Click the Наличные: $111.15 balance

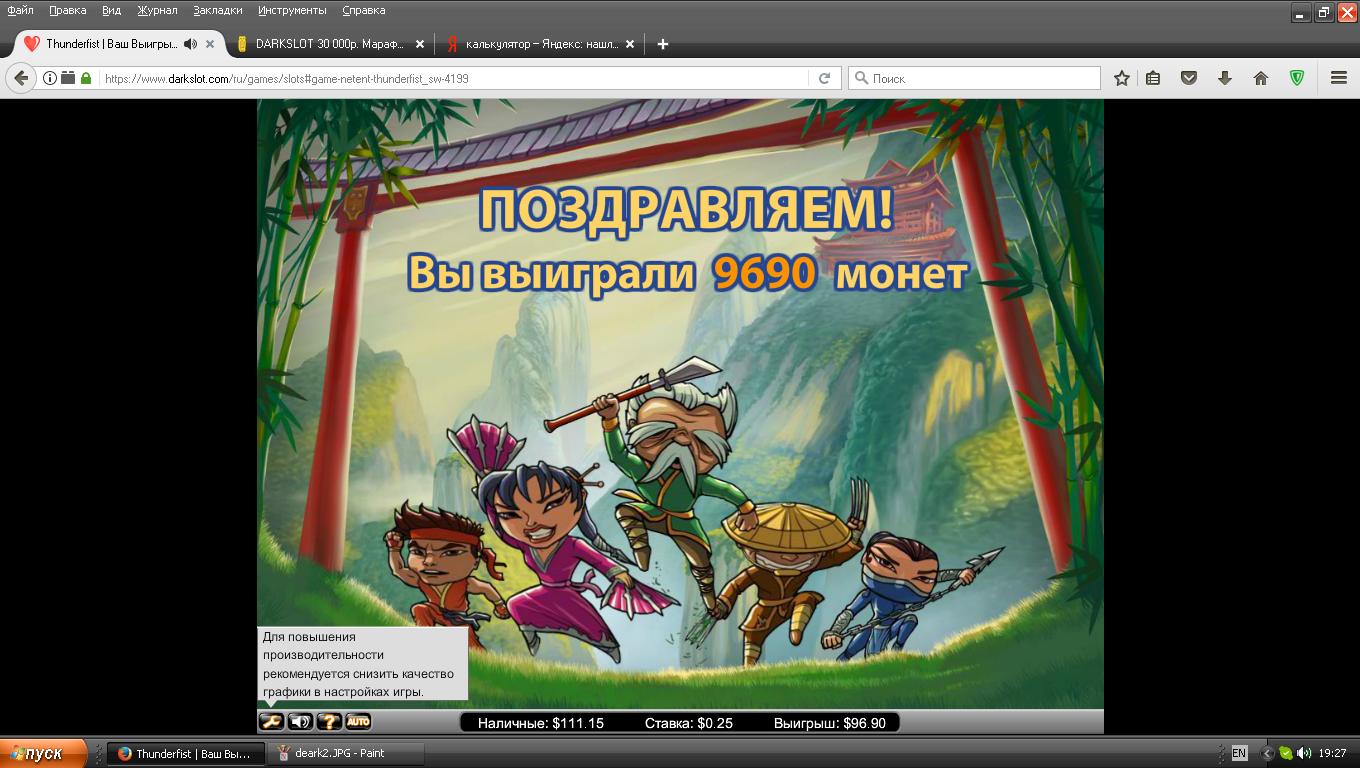pos(541,723)
